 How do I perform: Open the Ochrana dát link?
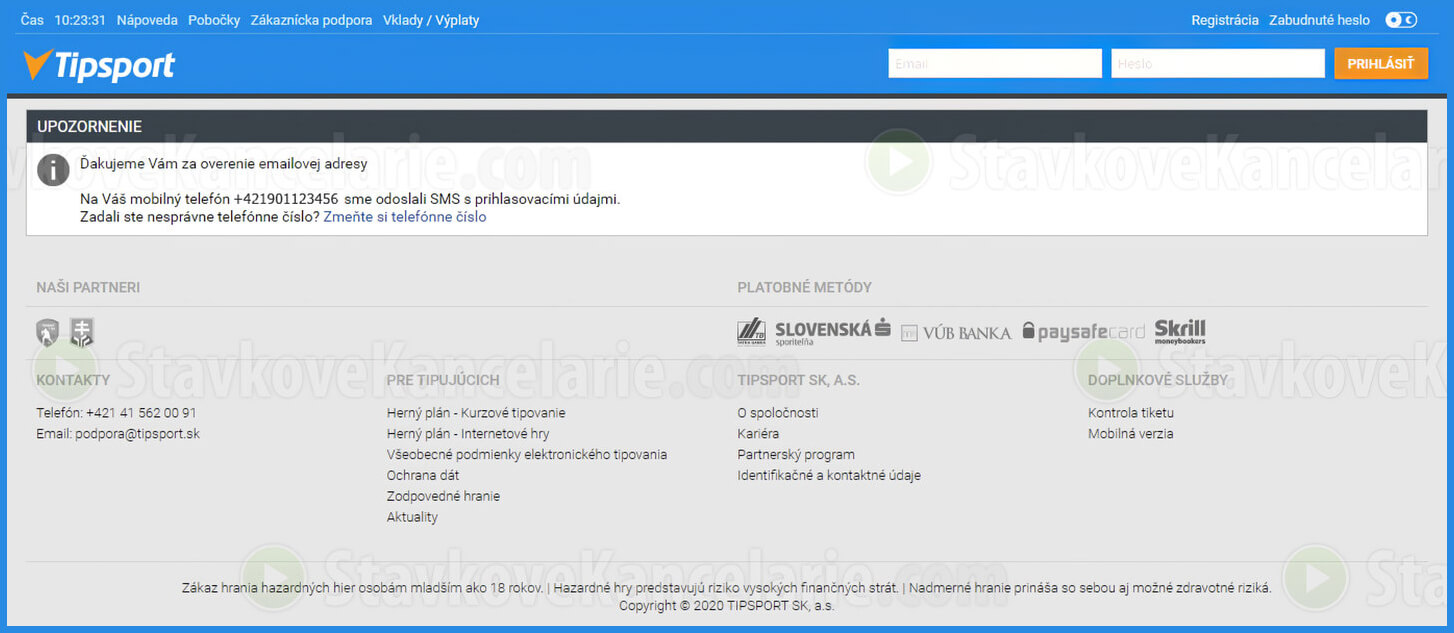423,476
